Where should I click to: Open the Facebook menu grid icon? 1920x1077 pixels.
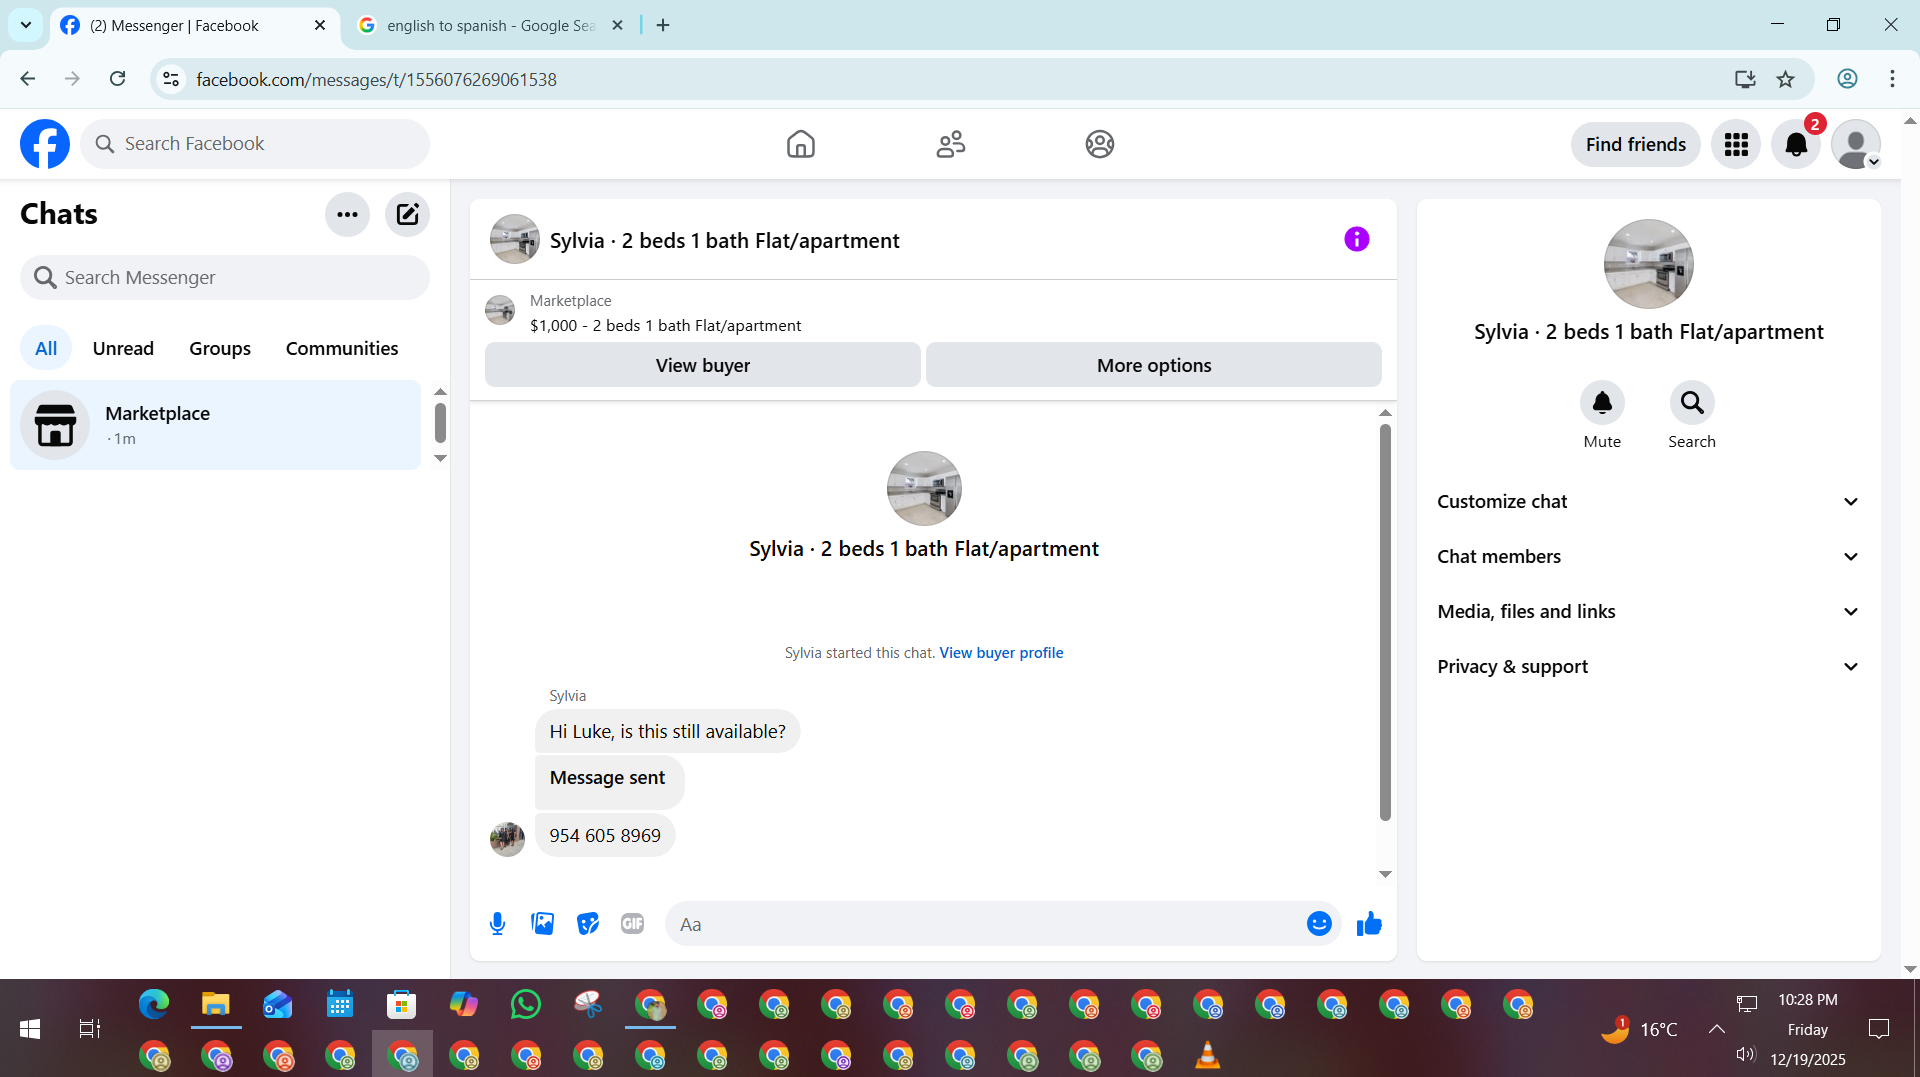pyautogui.click(x=1736, y=144)
